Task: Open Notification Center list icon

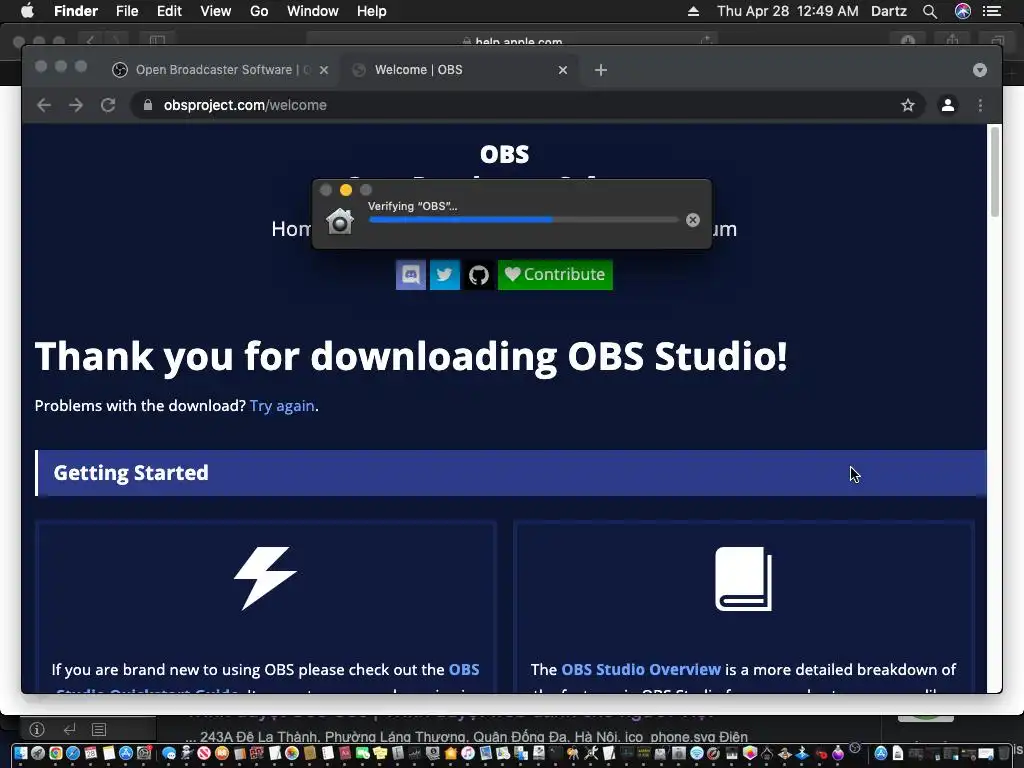Action: pyautogui.click(x=992, y=11)
